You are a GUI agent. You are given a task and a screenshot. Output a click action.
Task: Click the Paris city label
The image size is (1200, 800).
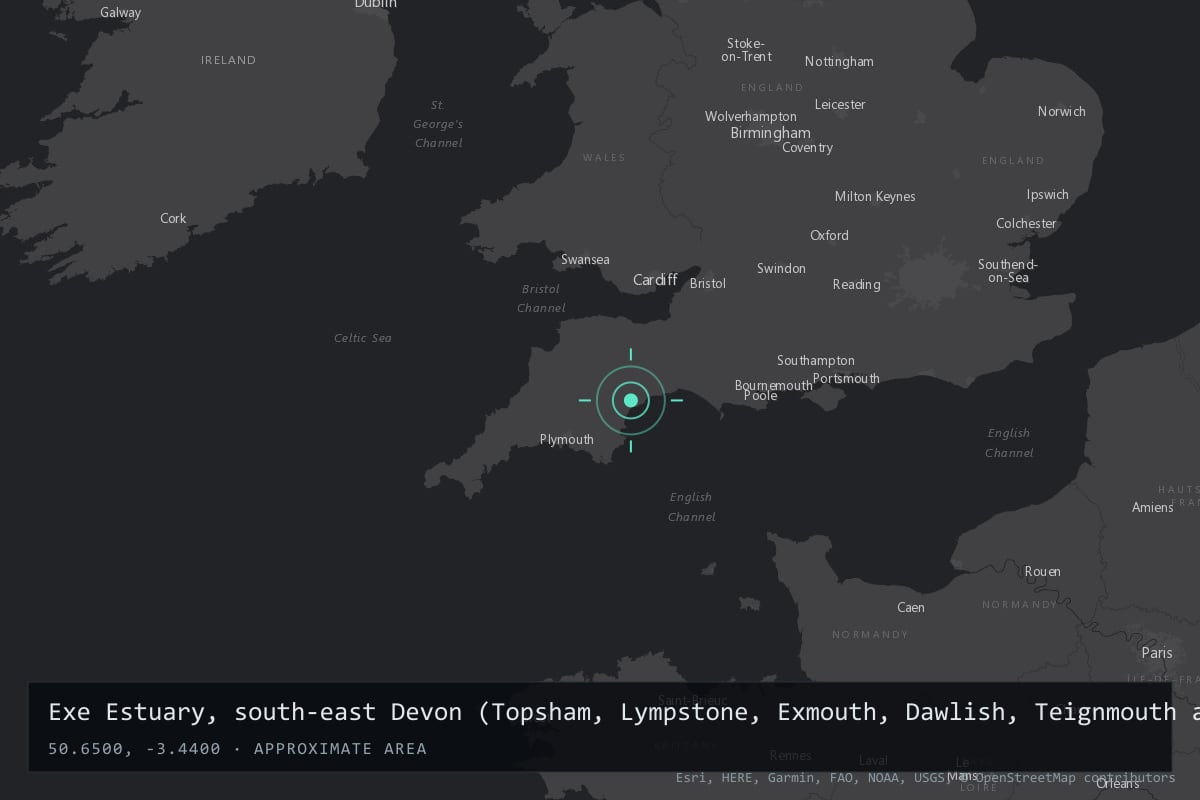pos(1157,653)
